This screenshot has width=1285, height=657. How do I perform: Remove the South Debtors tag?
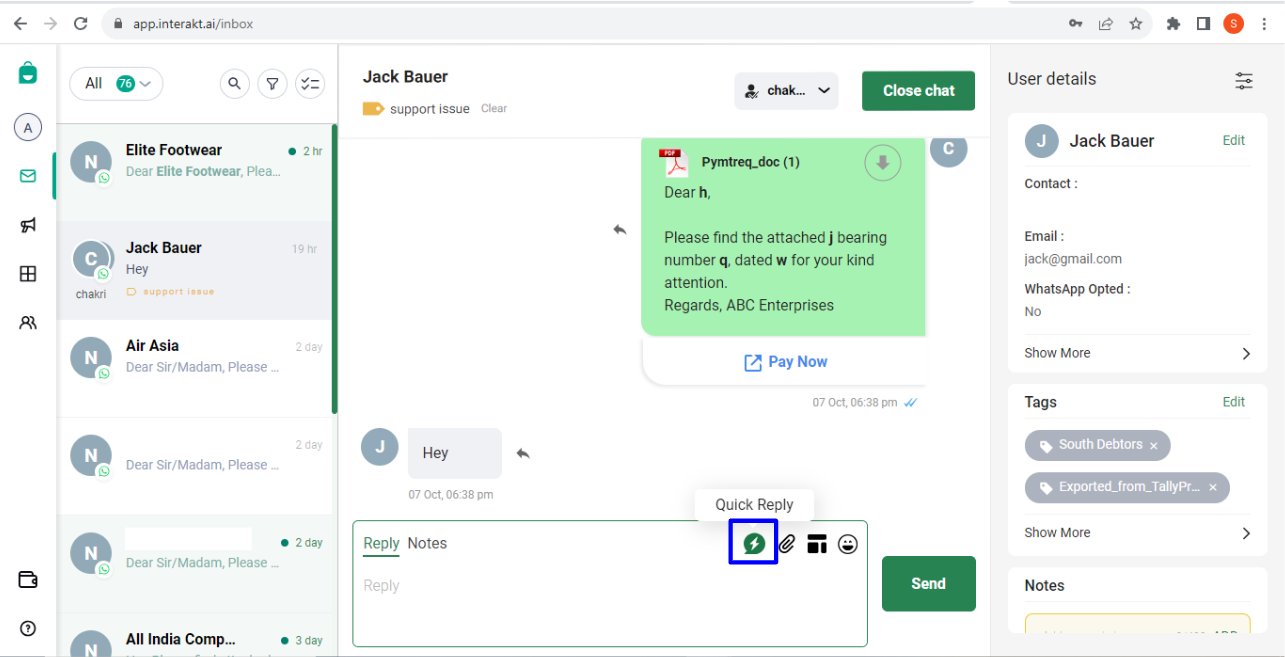[1153, 445]
